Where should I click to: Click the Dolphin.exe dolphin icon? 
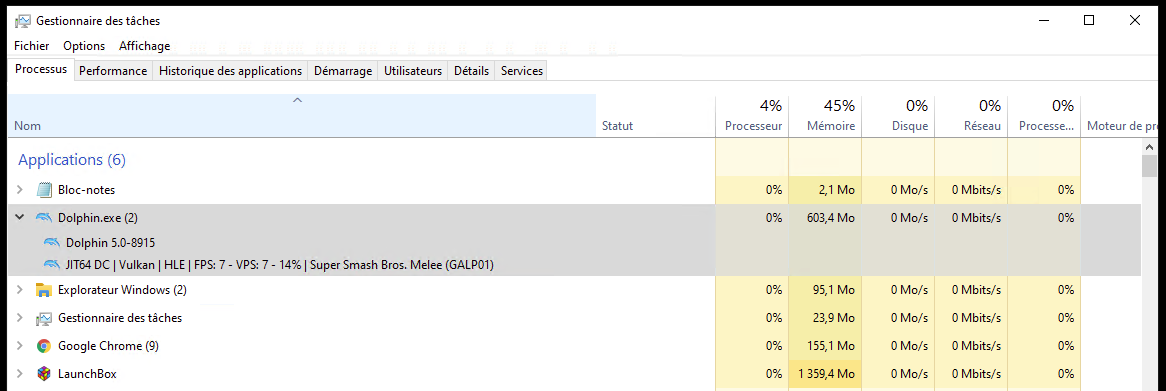coord(44,218)
